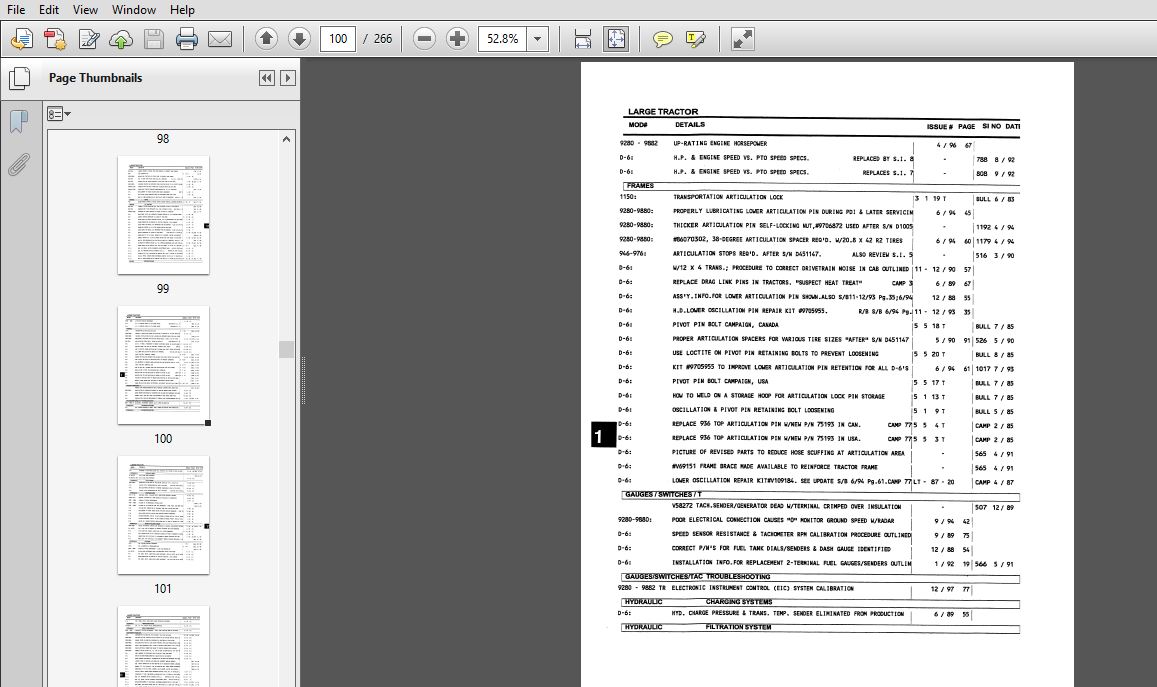Click the Create PDF icon
The width and height of the screenshot is (1157, 687).
(x=55, y=39)
